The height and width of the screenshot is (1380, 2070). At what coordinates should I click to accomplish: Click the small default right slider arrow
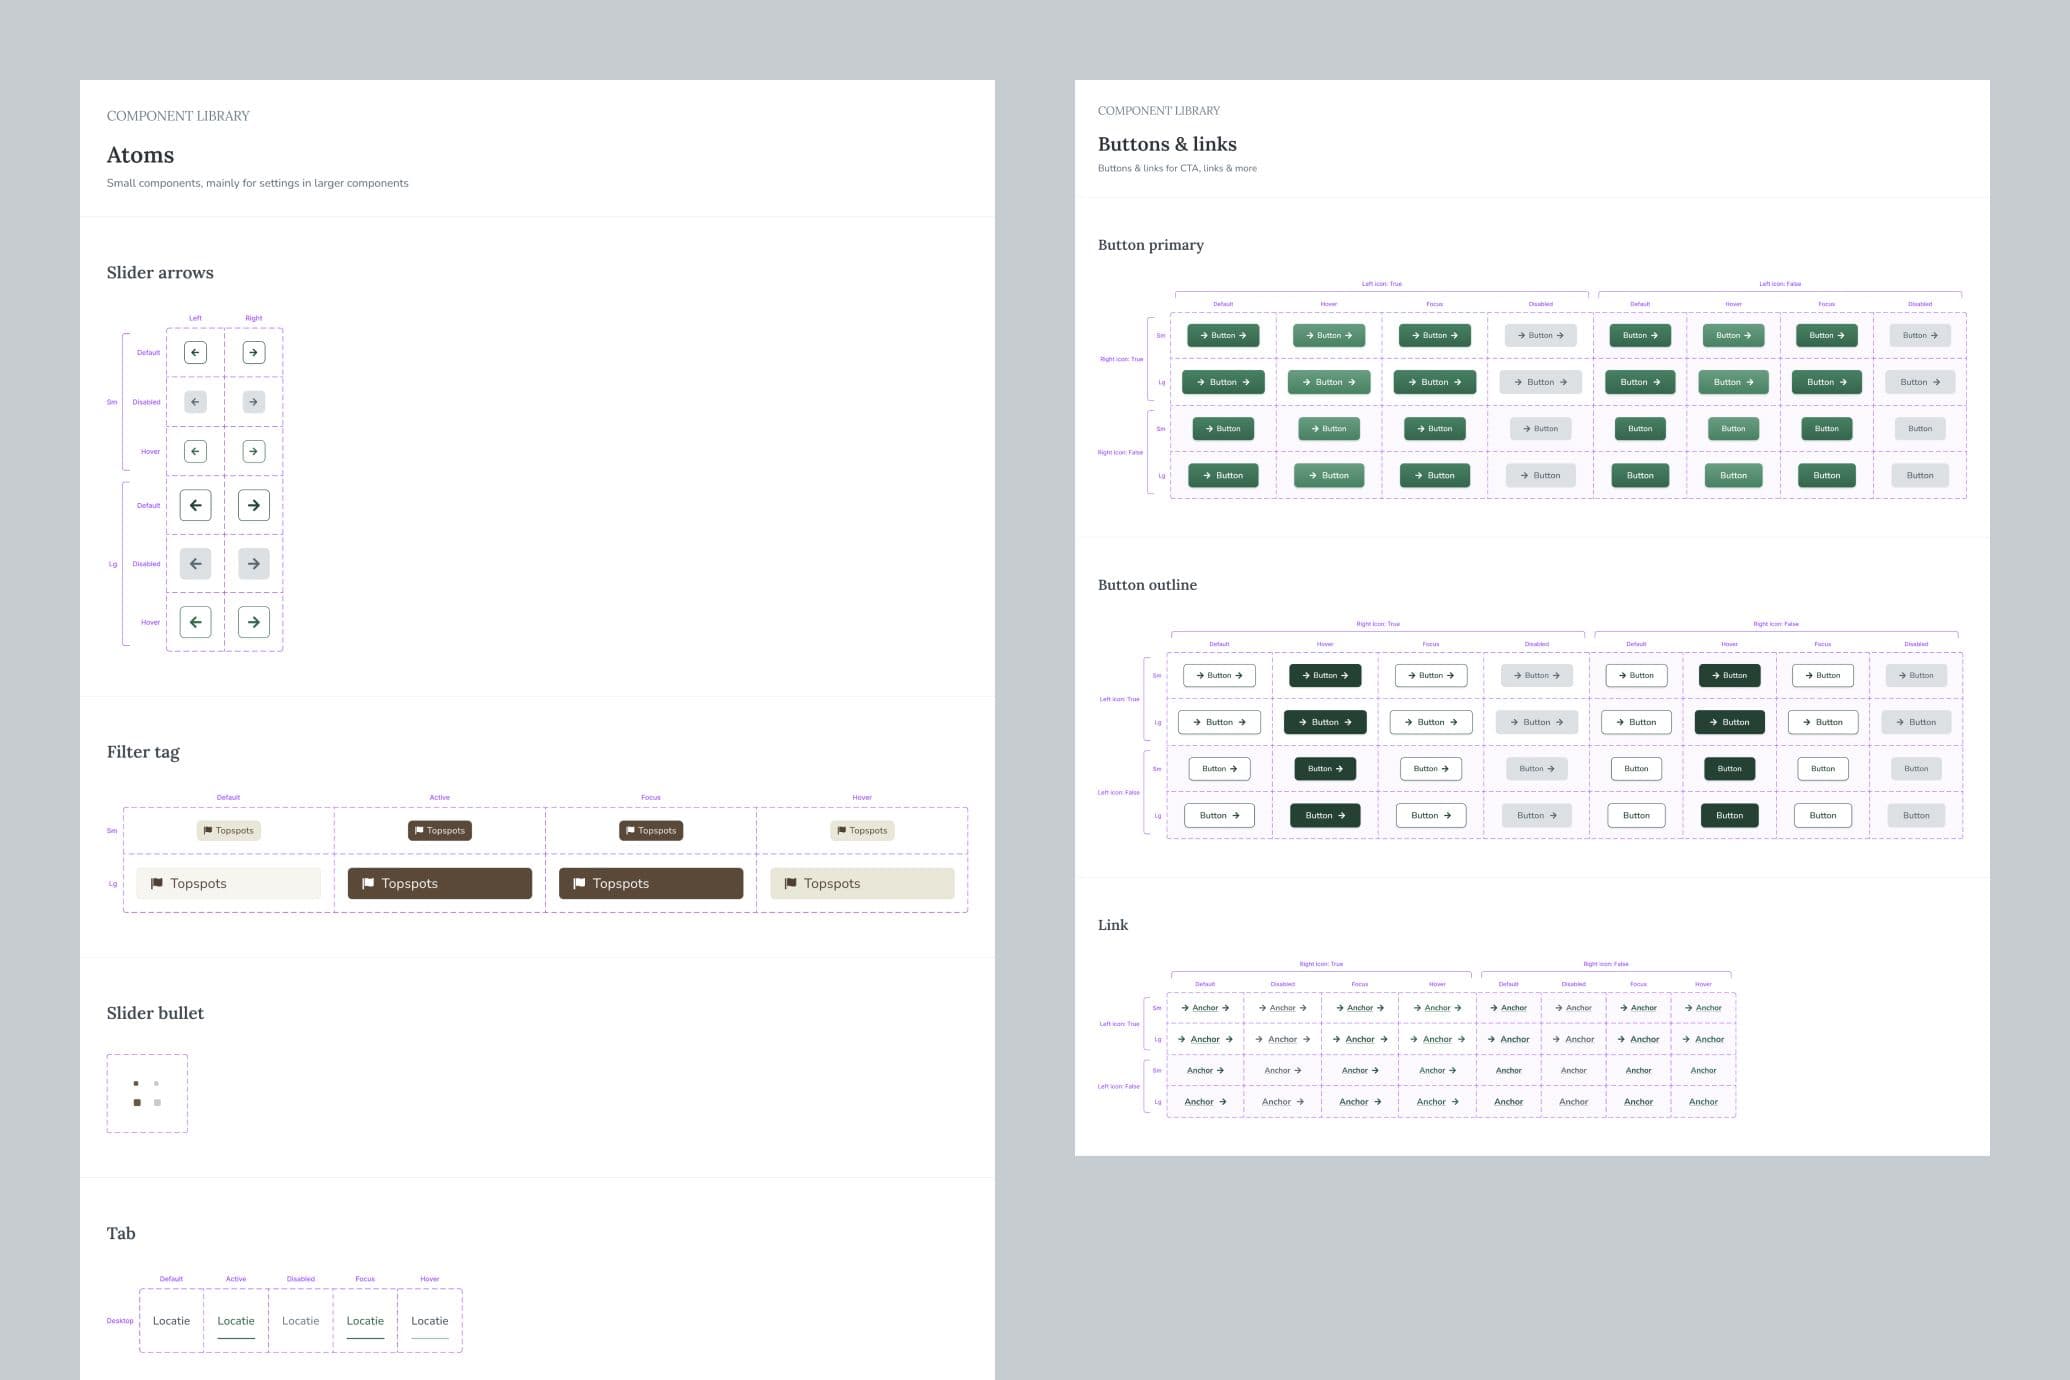pyautogui.click(x=253, y=352)
